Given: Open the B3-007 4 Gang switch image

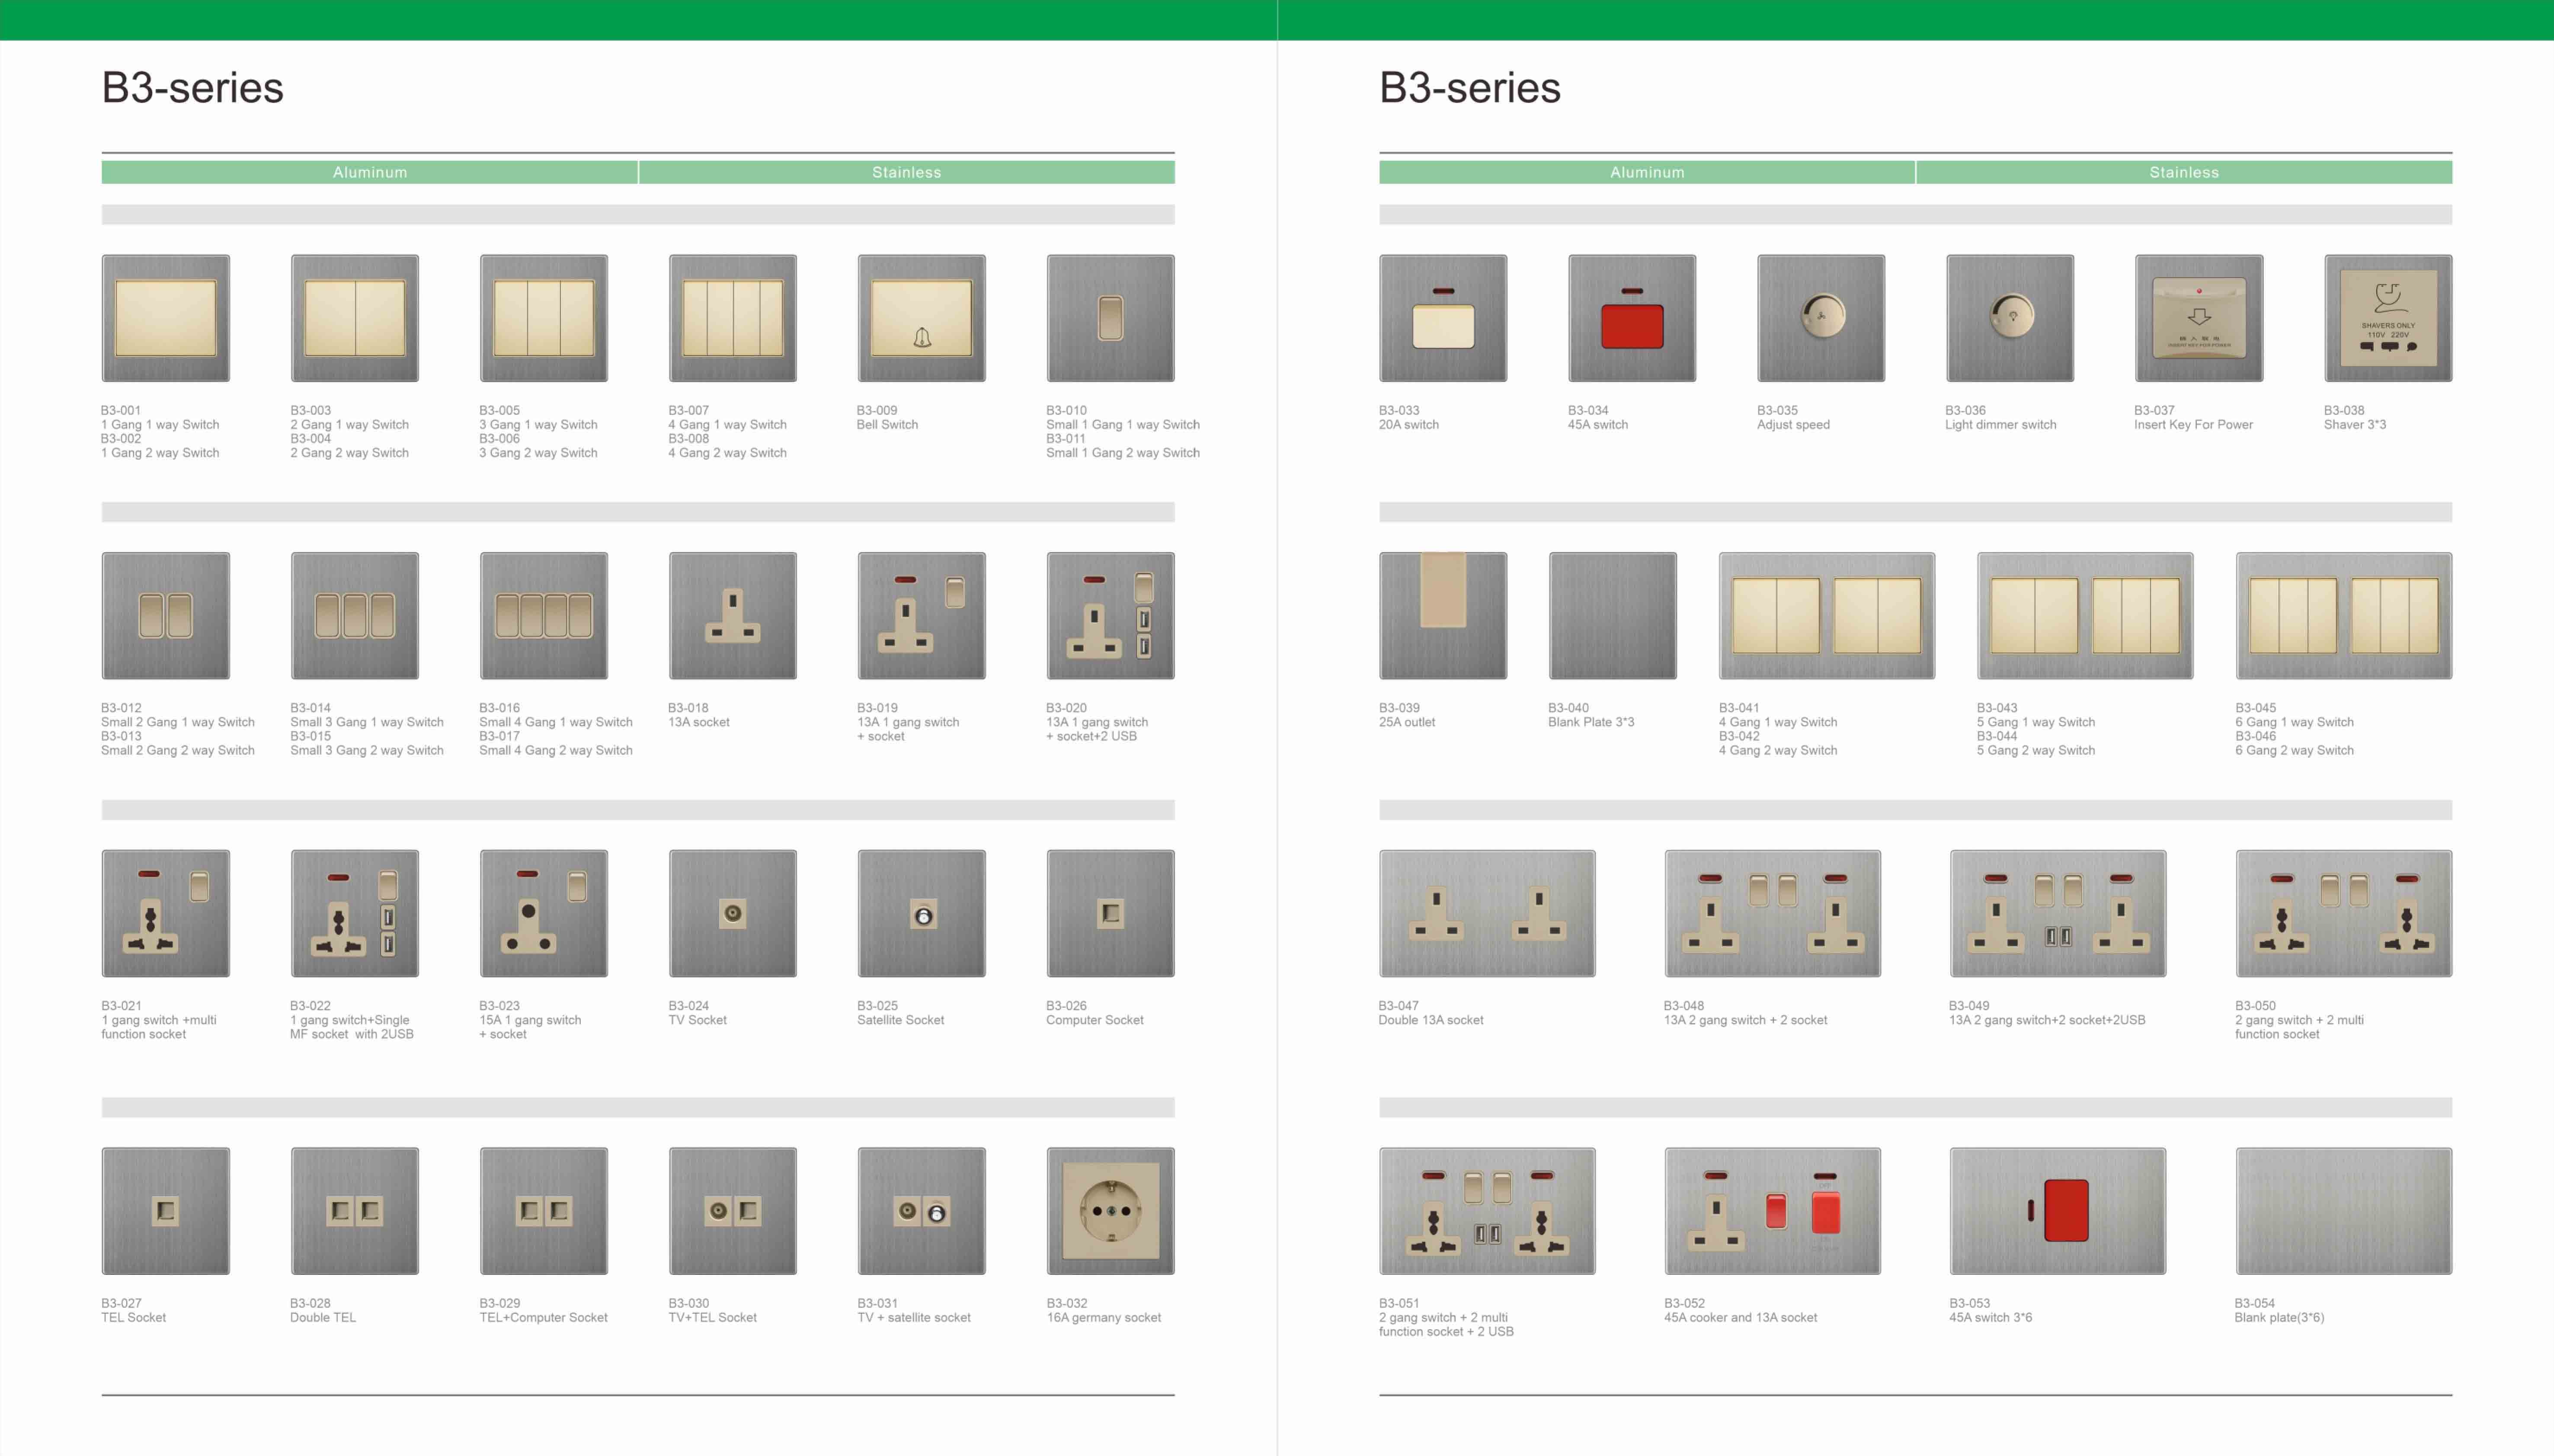Looking at the screenshot, I should tap(732, 318).
